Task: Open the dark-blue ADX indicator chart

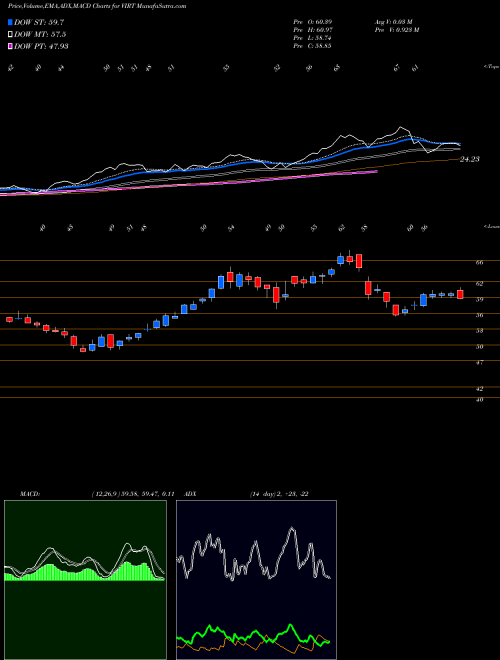Action: pyautogui.click(x=256, y=580)
